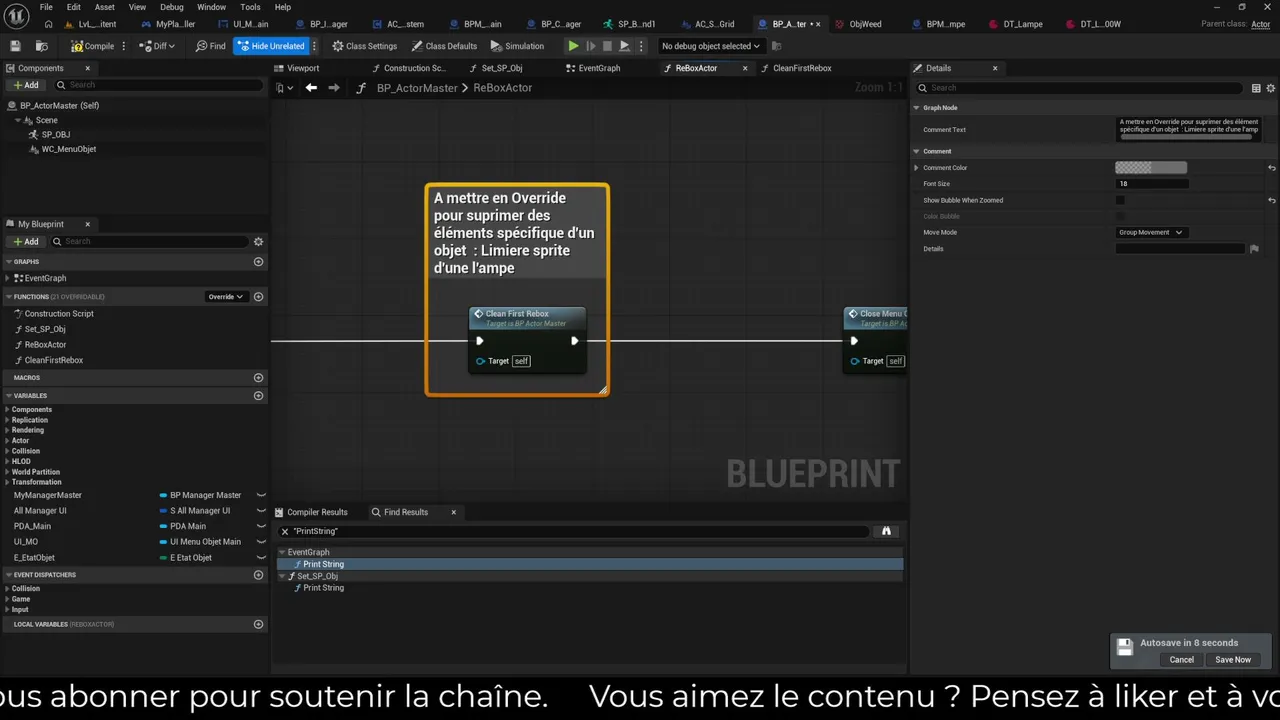Open the Tools menu

click(250, 7)
